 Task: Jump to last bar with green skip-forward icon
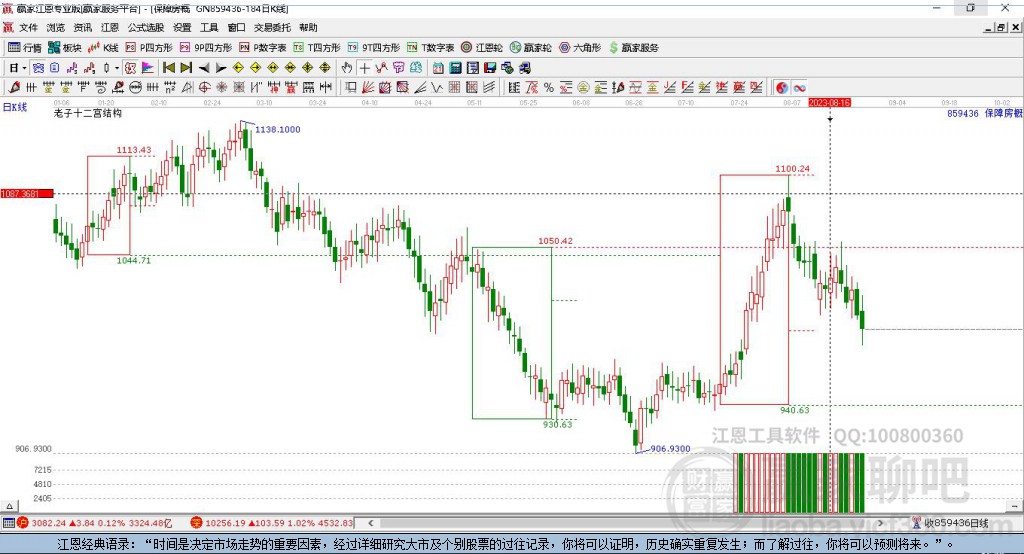coord(186,68)
